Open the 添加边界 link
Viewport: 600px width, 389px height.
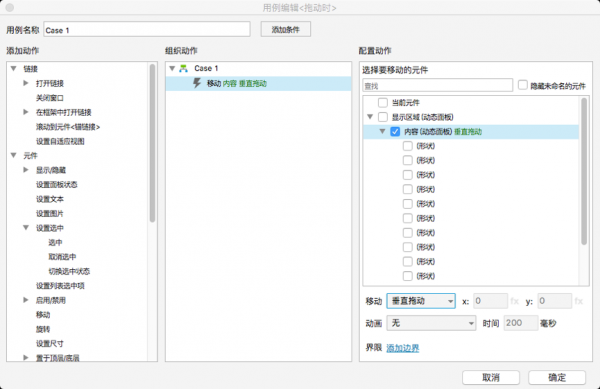(x=403, y=348)
